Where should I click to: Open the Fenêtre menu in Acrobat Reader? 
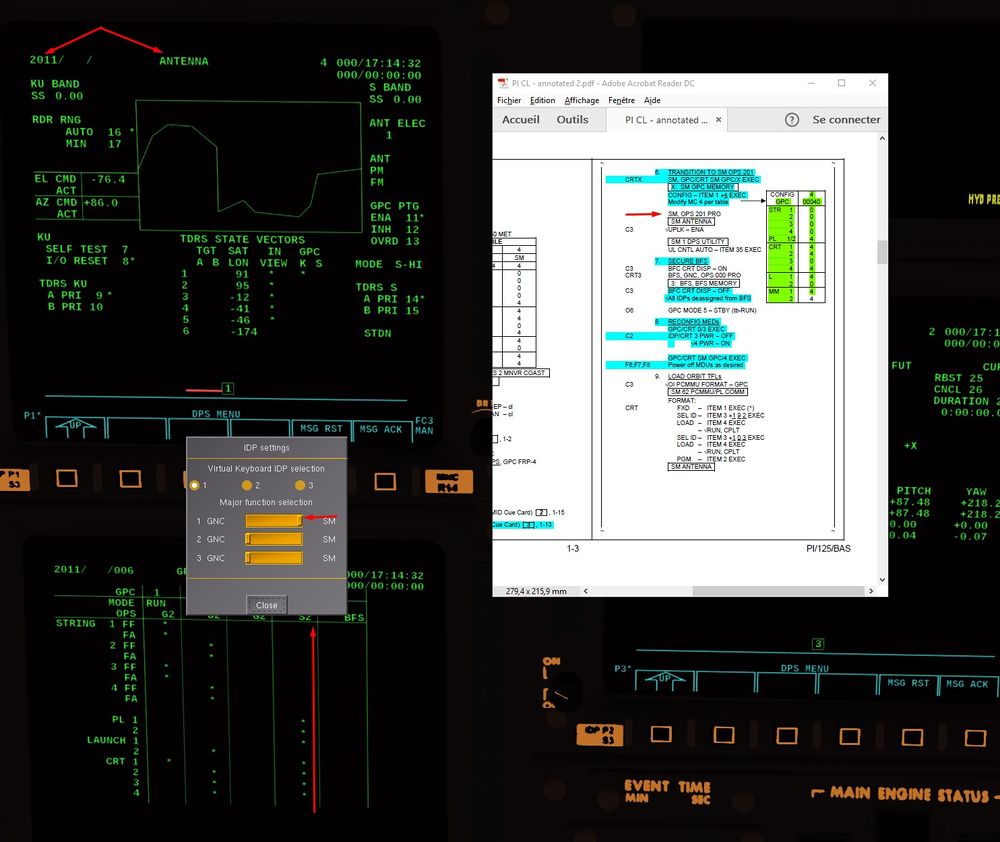pyautogui.click(x=621, y=100)
